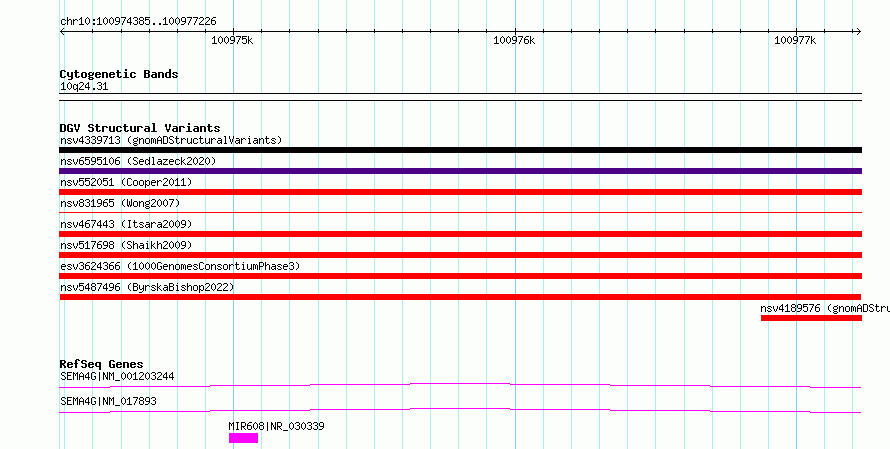
Task: Click the purple bar of nsv6595106
Action: [x=460, y=171]
